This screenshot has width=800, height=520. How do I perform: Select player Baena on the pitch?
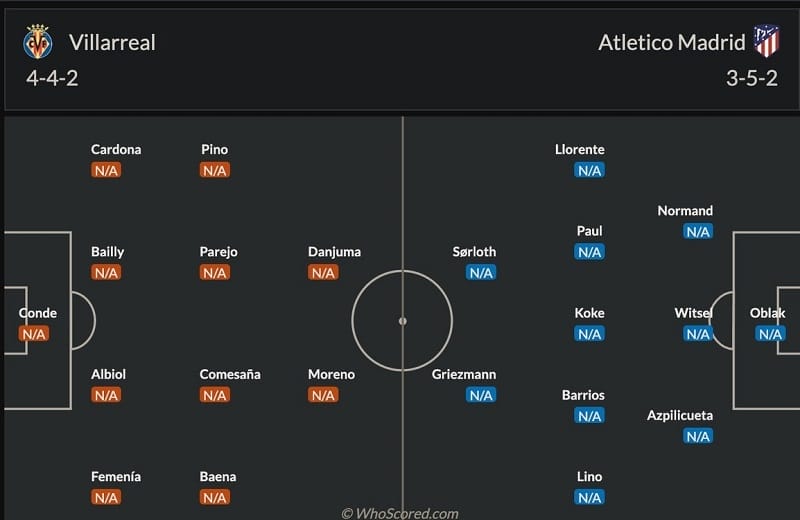pos(218,477)
